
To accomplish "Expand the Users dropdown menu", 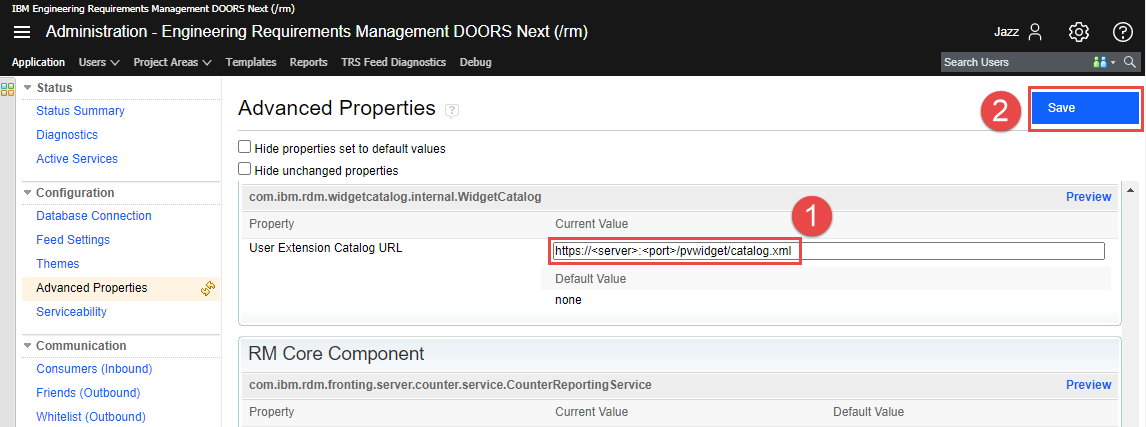I will (99, 62).
